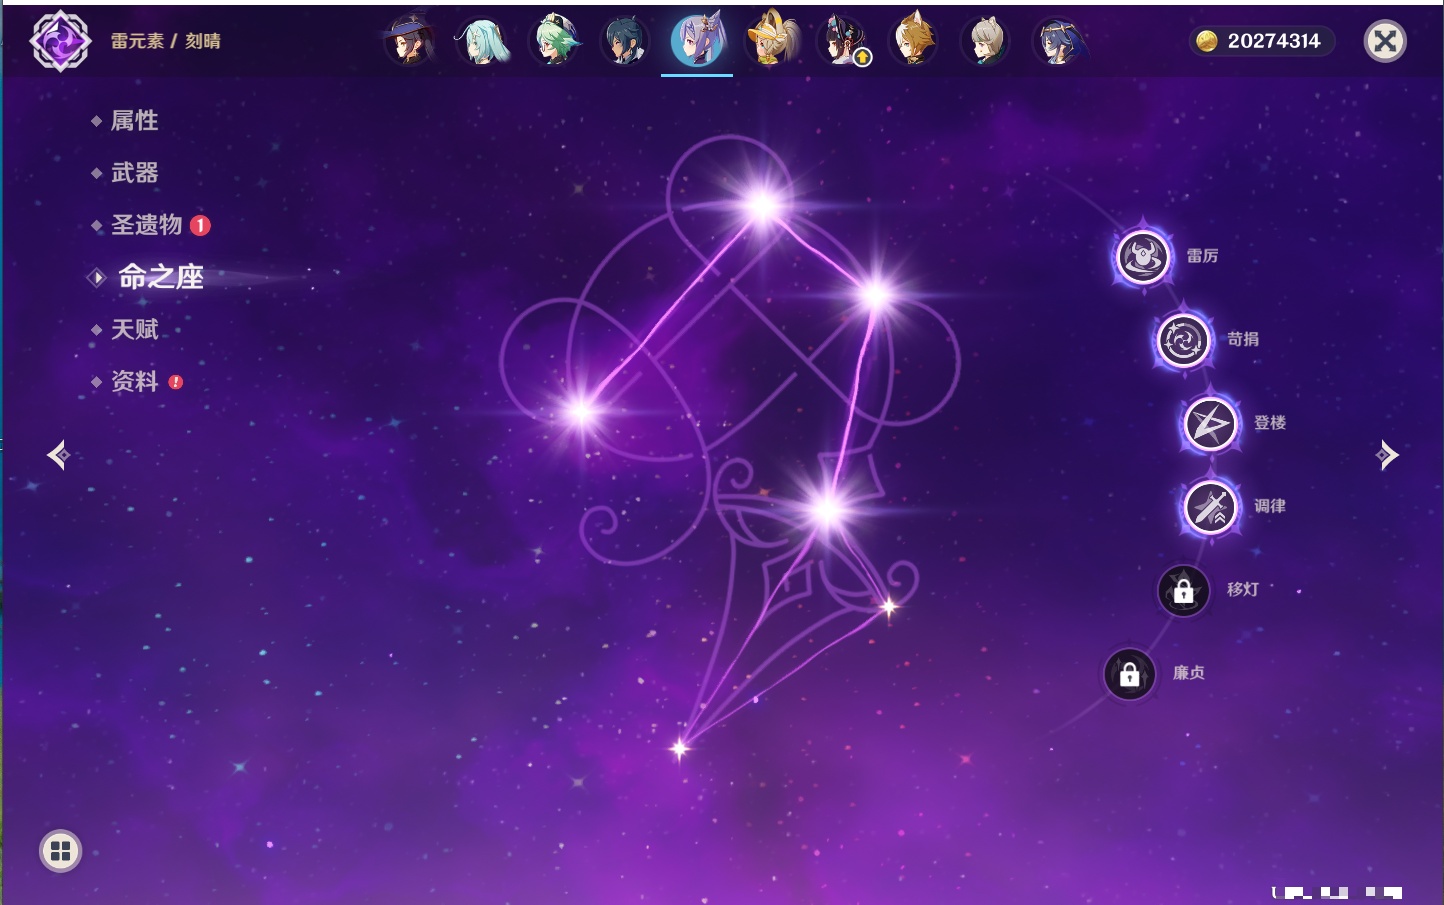
Task: Click the 雷厉 label text
Action: [1202, 256]
